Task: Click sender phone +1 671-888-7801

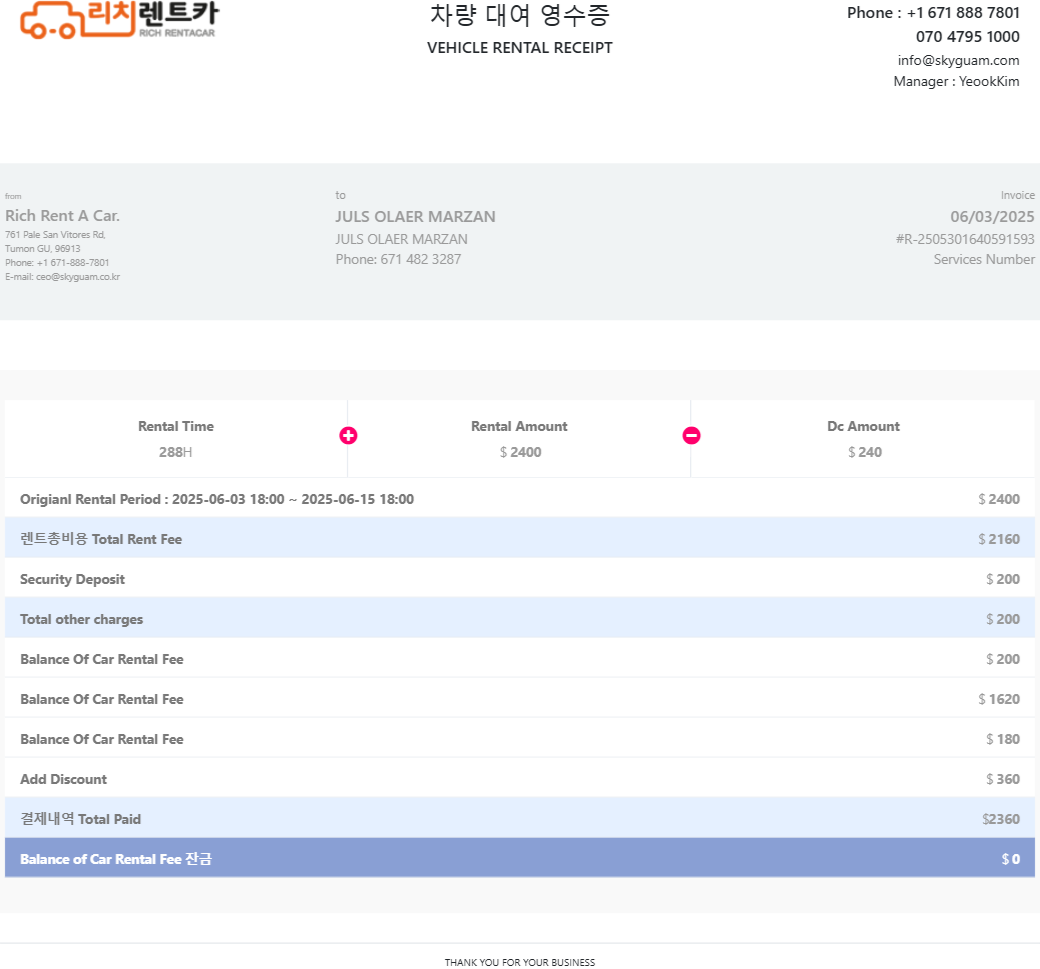Action: click(x=73, y=263)
